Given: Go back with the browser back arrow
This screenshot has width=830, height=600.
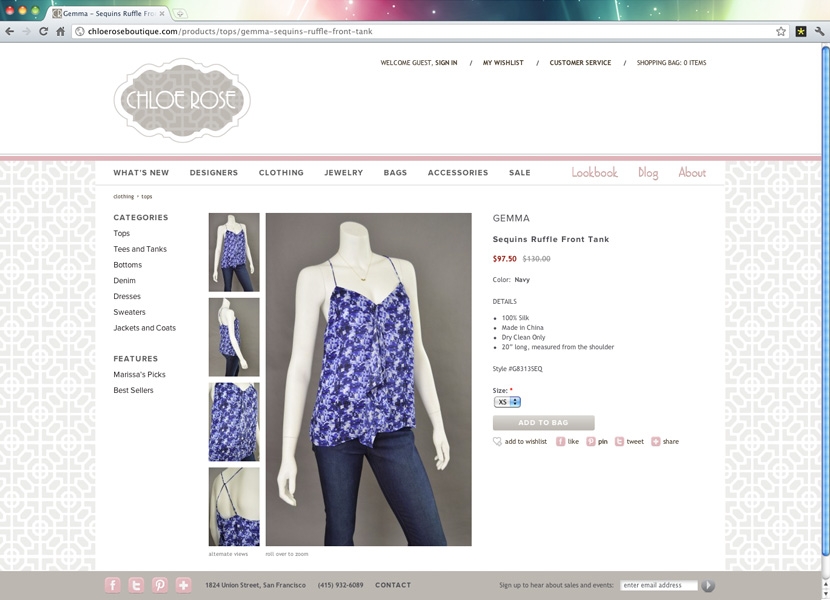Looking at the screenshot, I should tap(9, 31).
